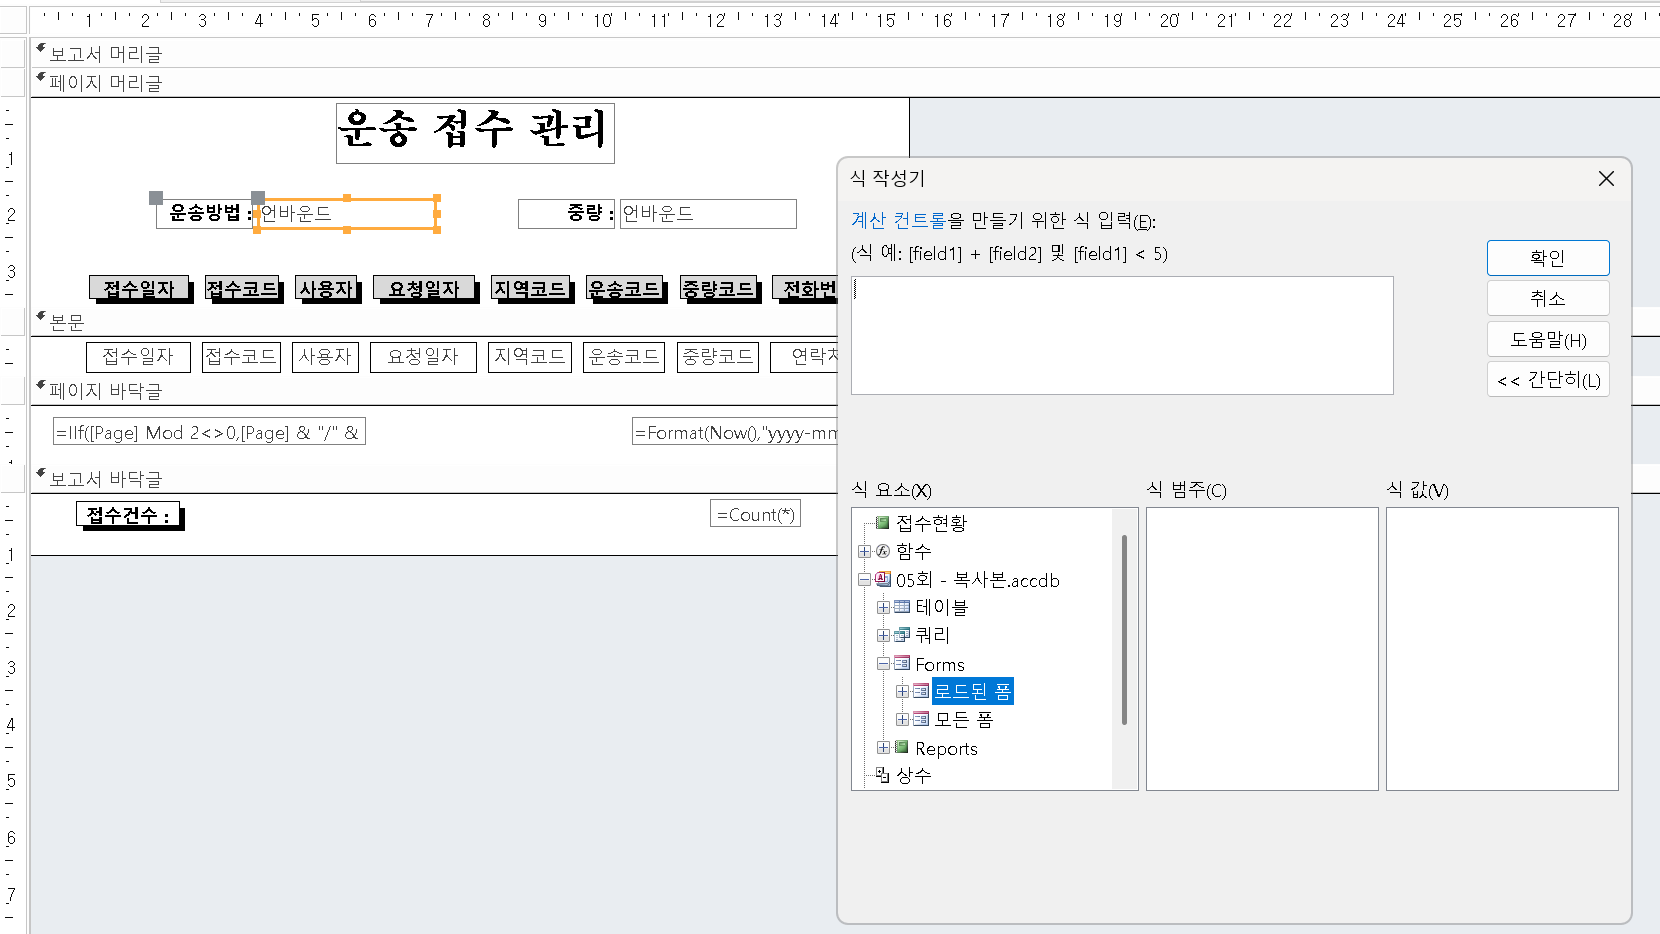Expand the 모든 폼 node

pos(902,719)
